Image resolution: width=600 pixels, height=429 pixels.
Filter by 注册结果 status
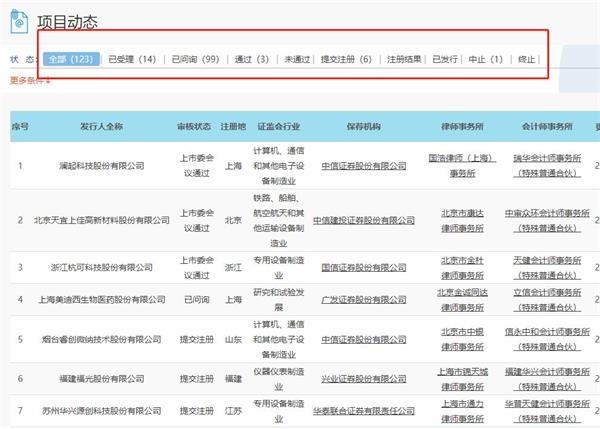[404, 59]
